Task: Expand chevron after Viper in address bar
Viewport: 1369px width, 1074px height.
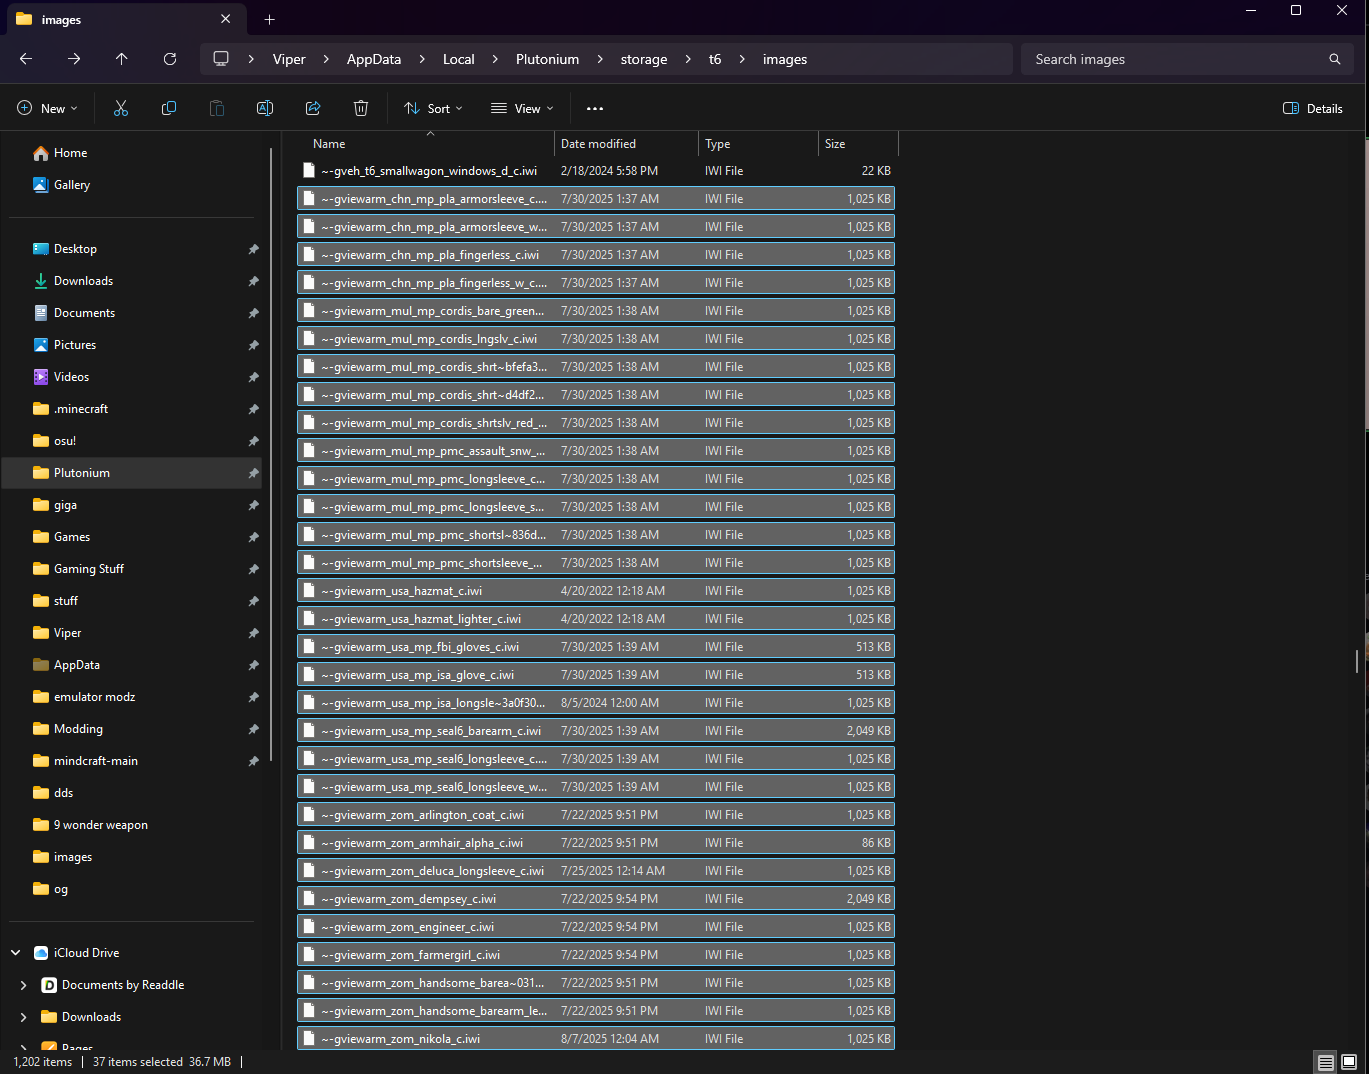Action: coord(326,59)
